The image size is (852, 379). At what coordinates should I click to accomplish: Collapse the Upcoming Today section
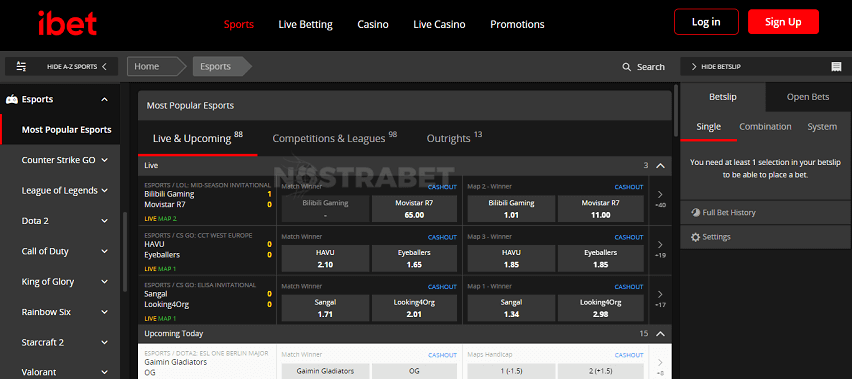coord(660,333)
